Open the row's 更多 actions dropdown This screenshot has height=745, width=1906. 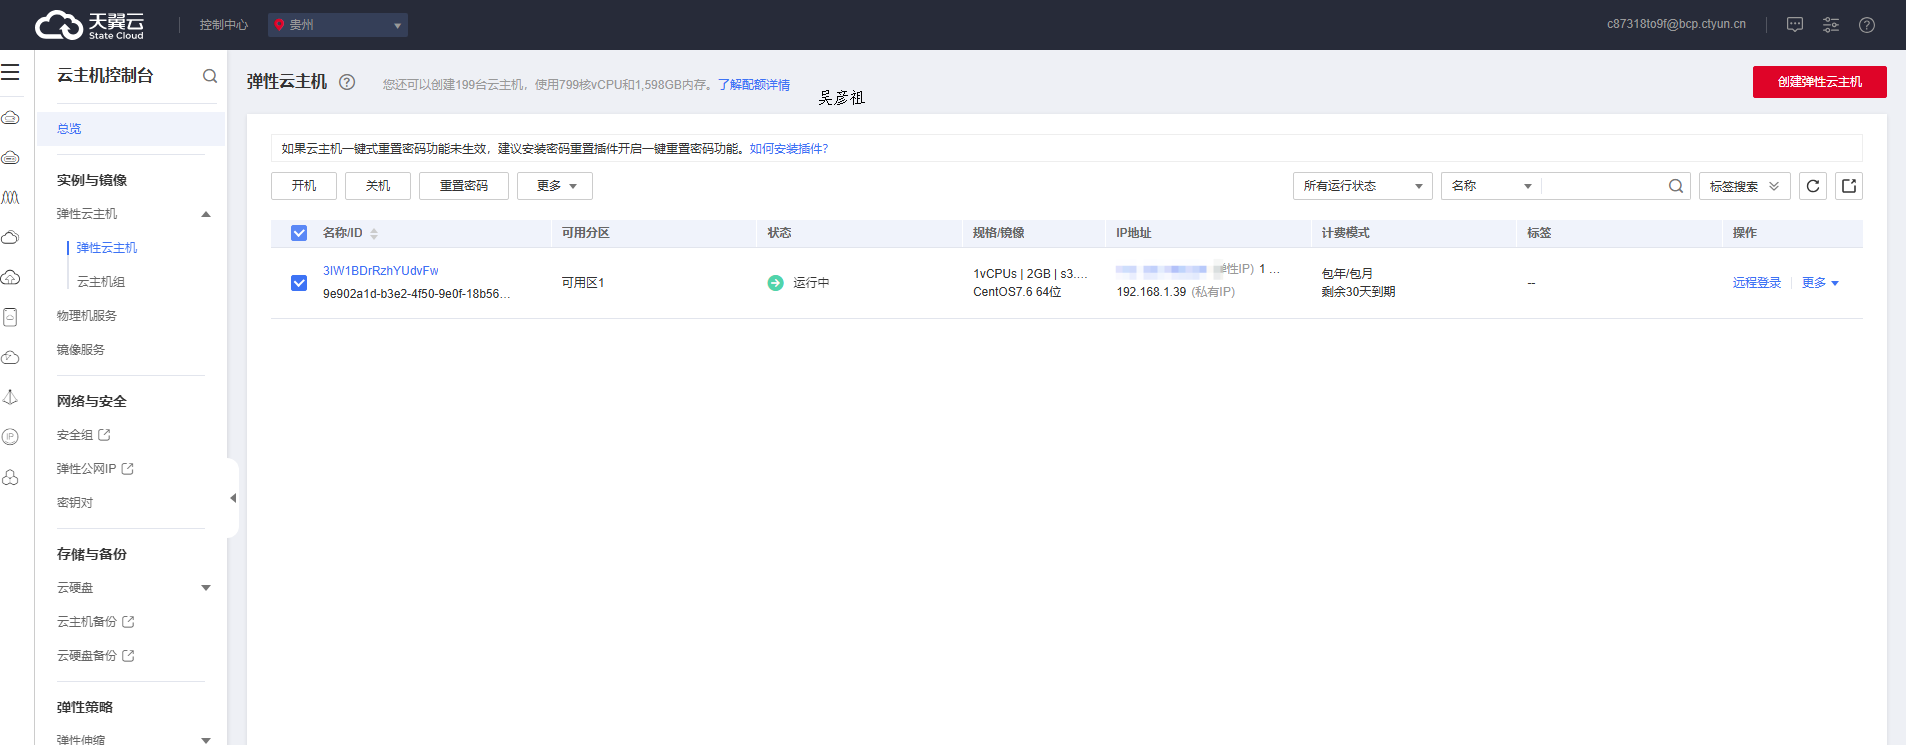[1820, 283]
